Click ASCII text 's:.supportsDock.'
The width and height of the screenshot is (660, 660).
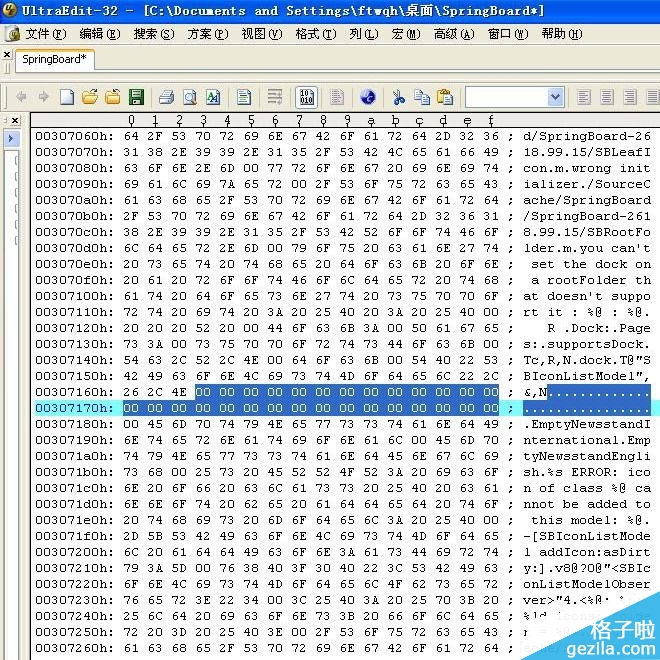pyautogui.click(x=587, y=344)
